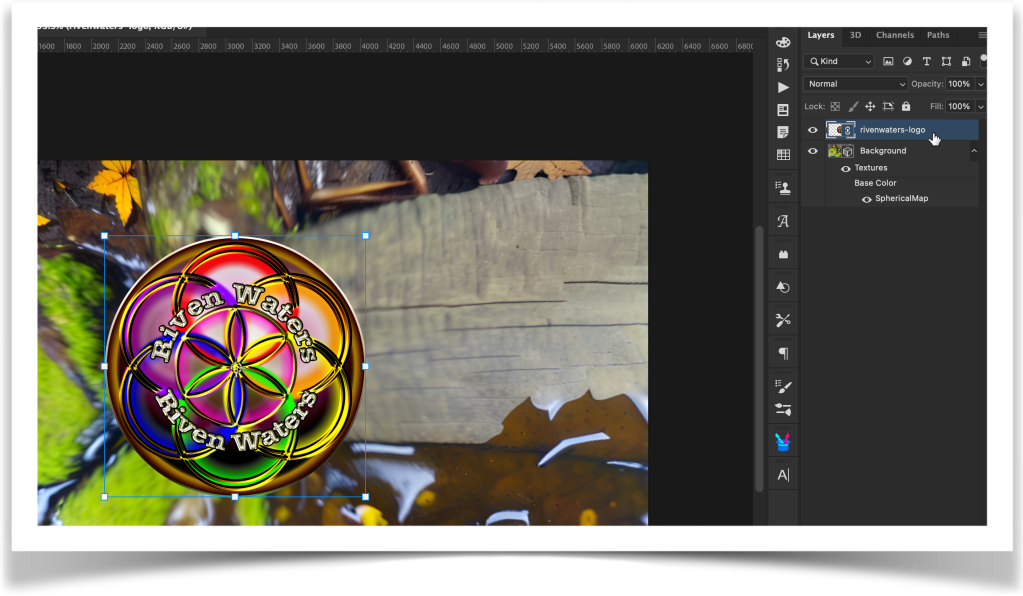This screenshot has height=596, width=1023.
Task: Open the Opacity slider dropdown arrow
Action: click(x=981, y=84)
